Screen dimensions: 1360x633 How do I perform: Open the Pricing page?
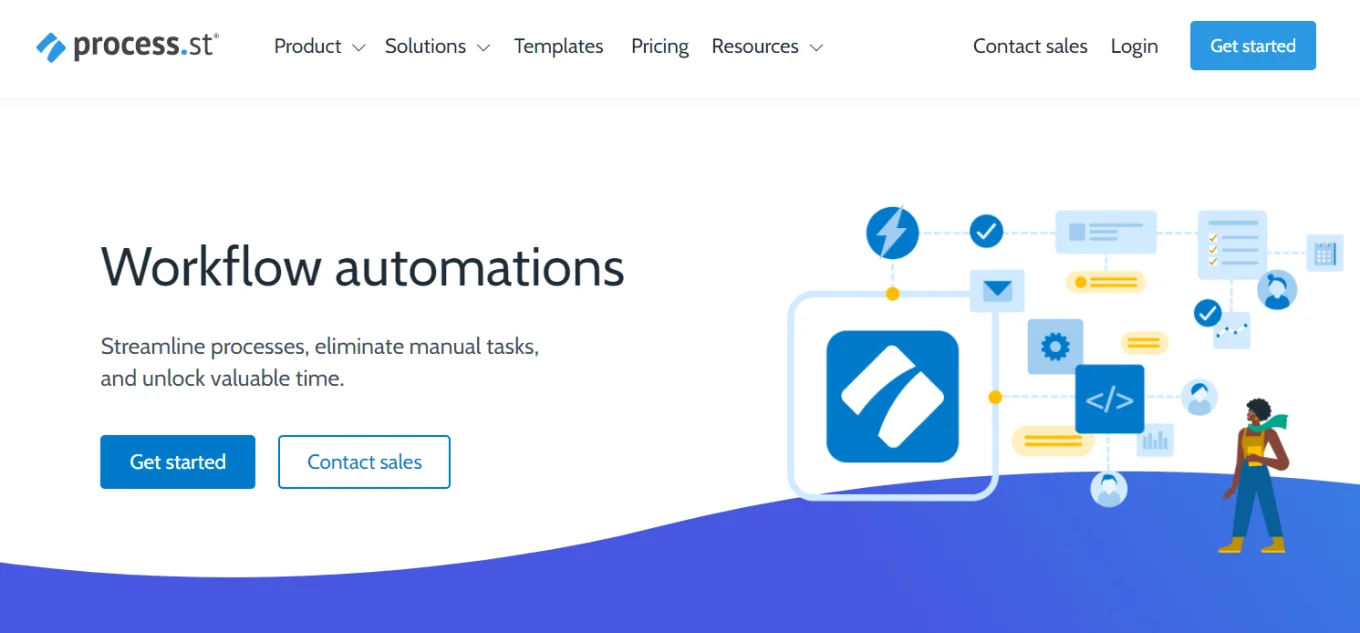click(x=660, y=47)
